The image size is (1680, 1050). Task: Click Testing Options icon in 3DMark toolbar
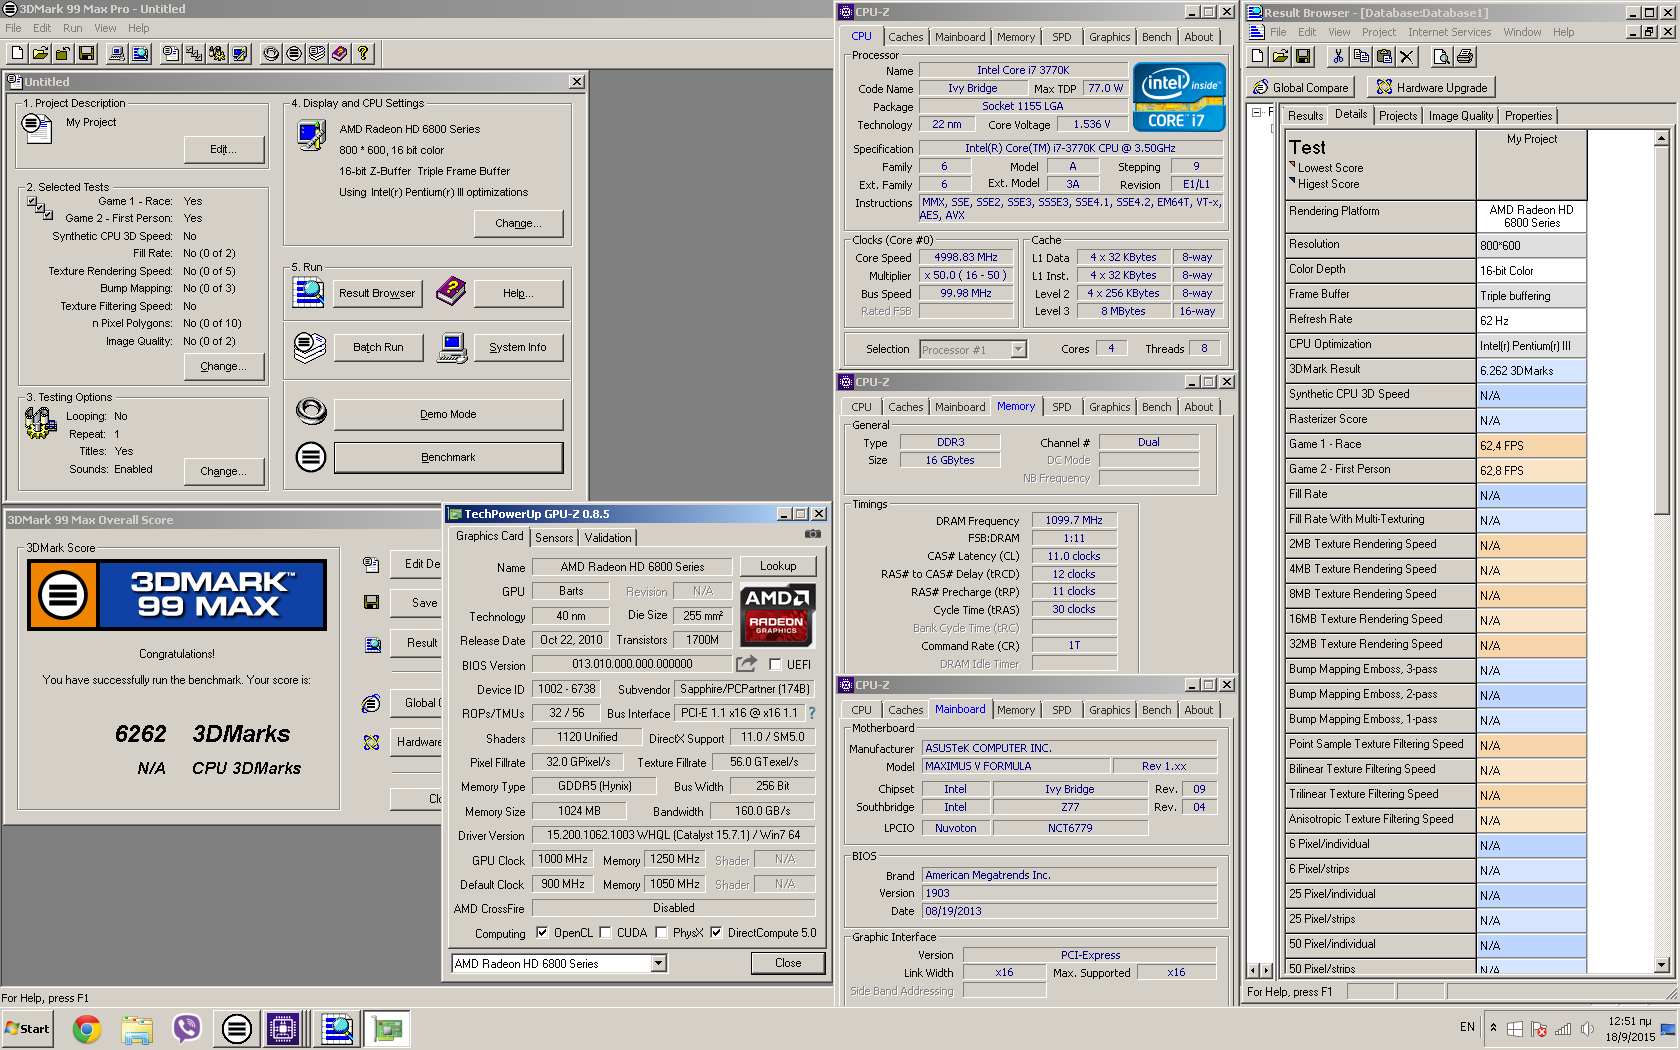[x=217, y=54]
